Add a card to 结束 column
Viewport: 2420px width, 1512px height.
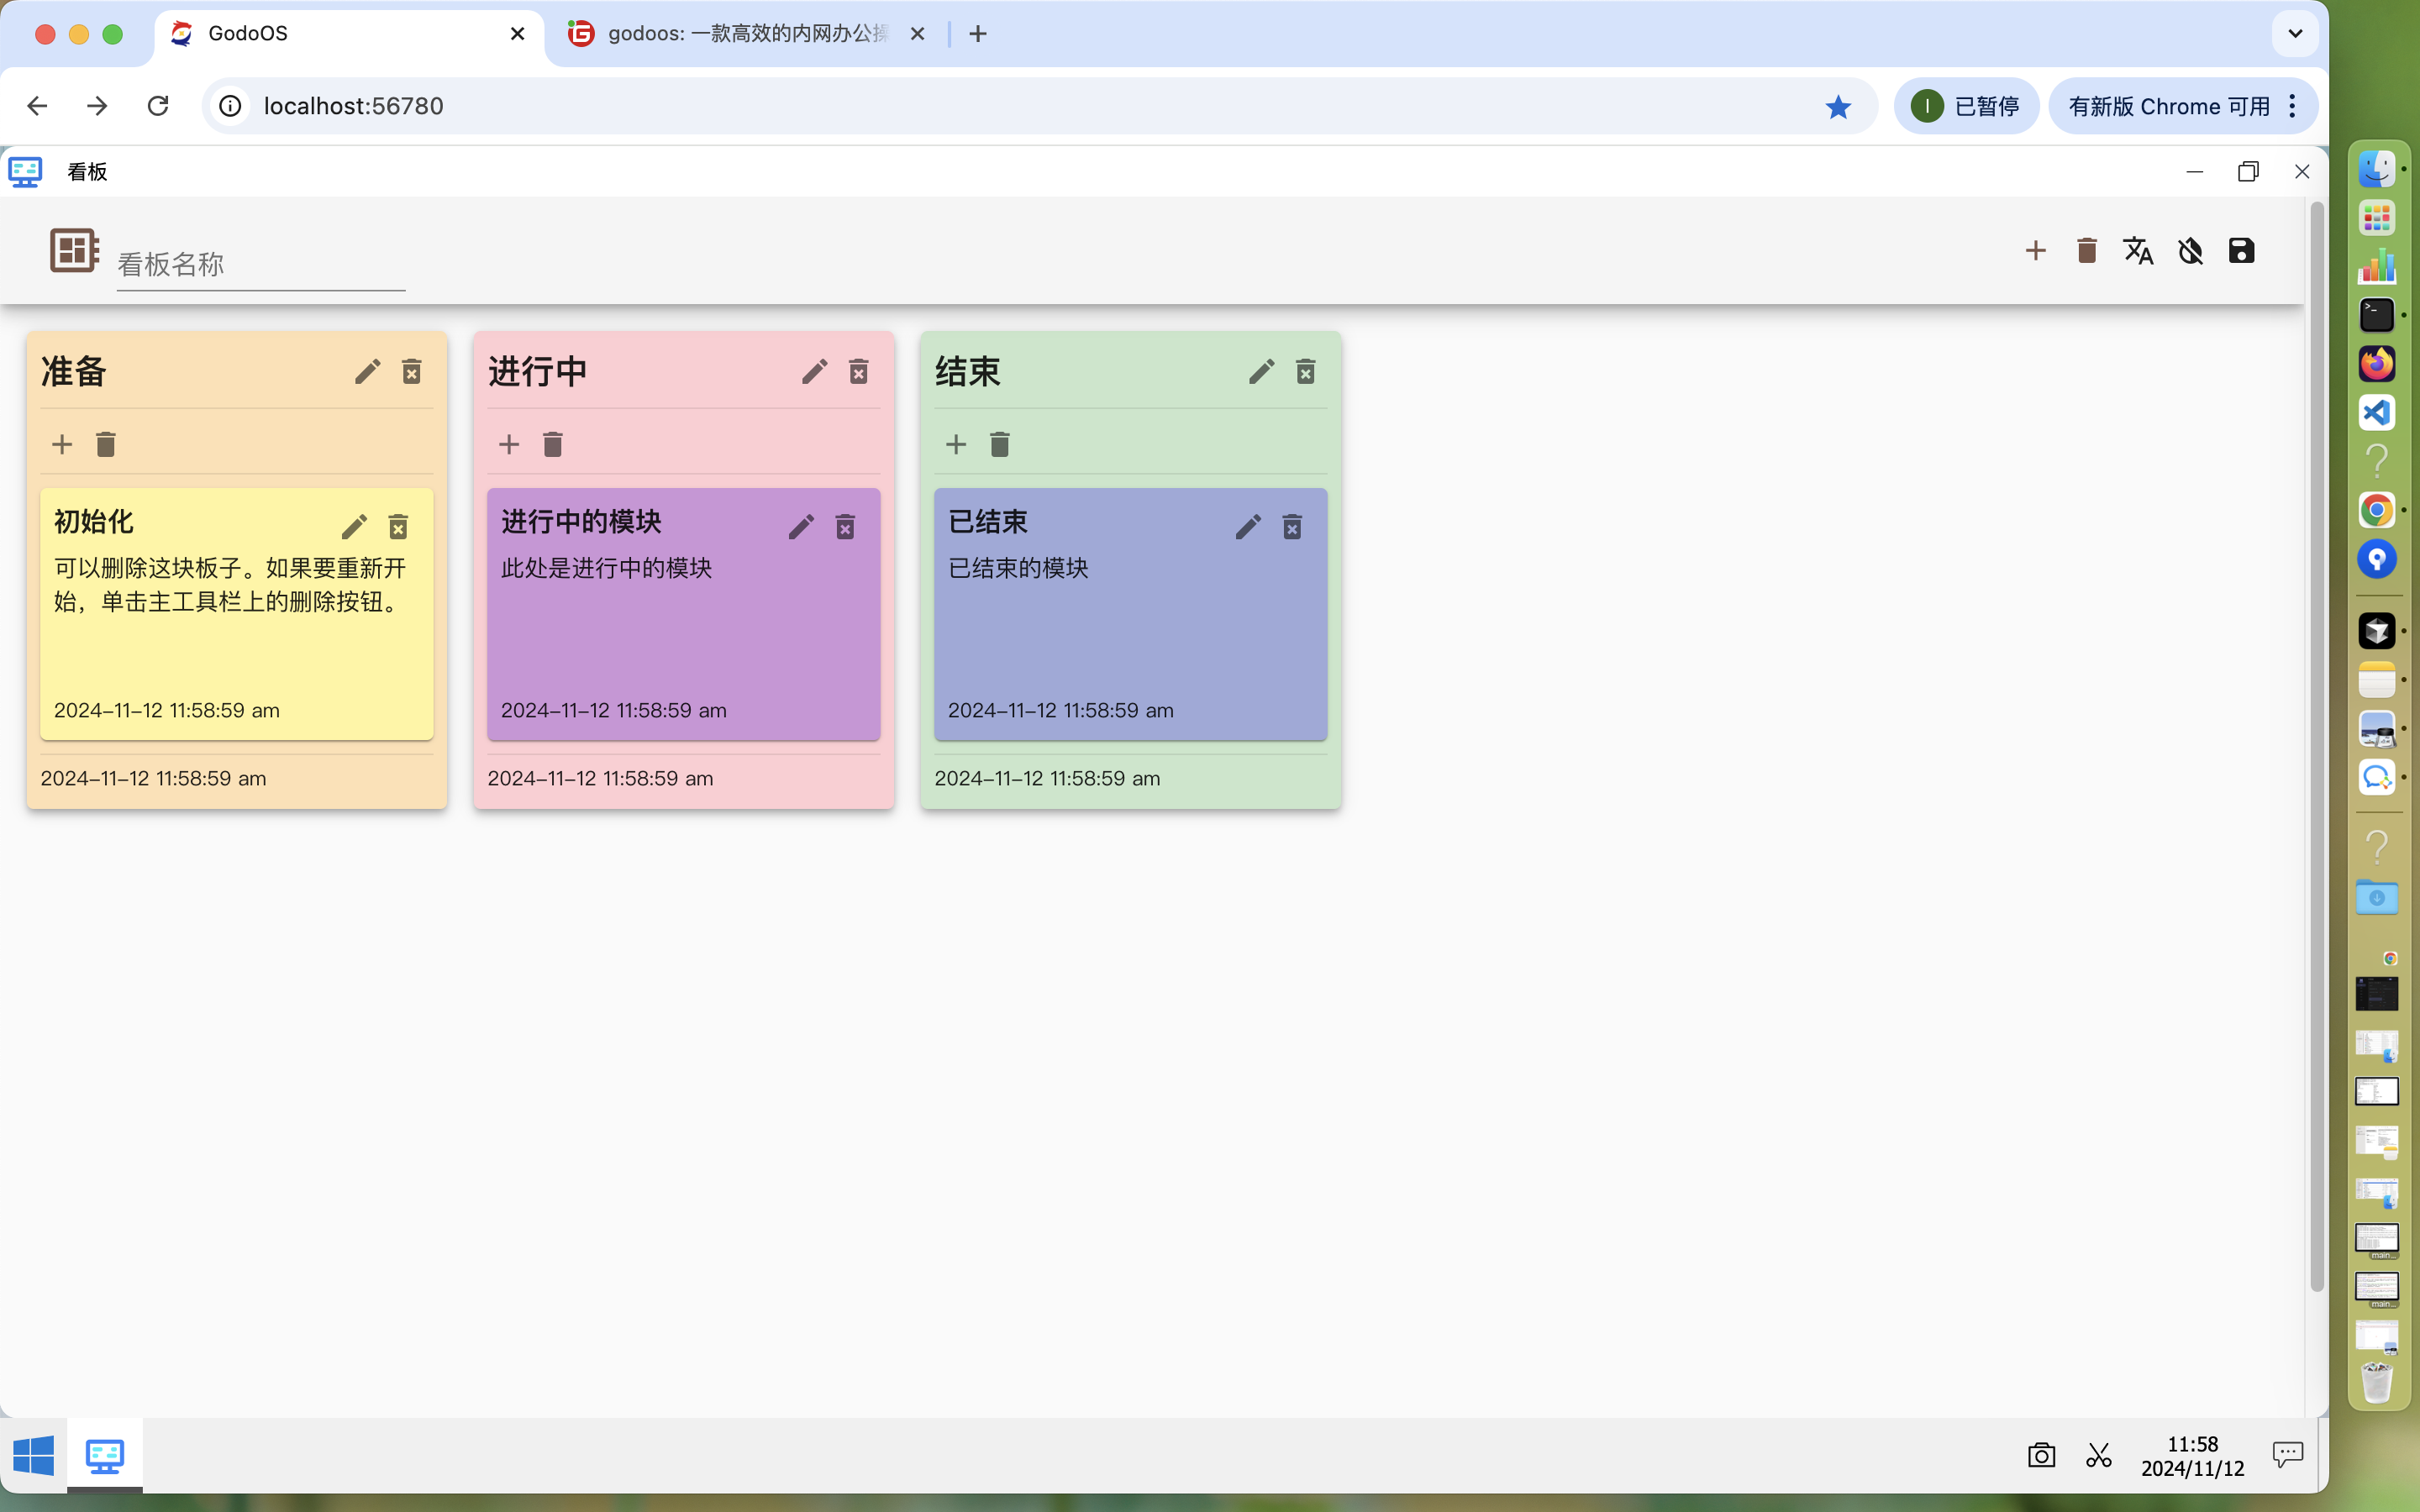956,444
